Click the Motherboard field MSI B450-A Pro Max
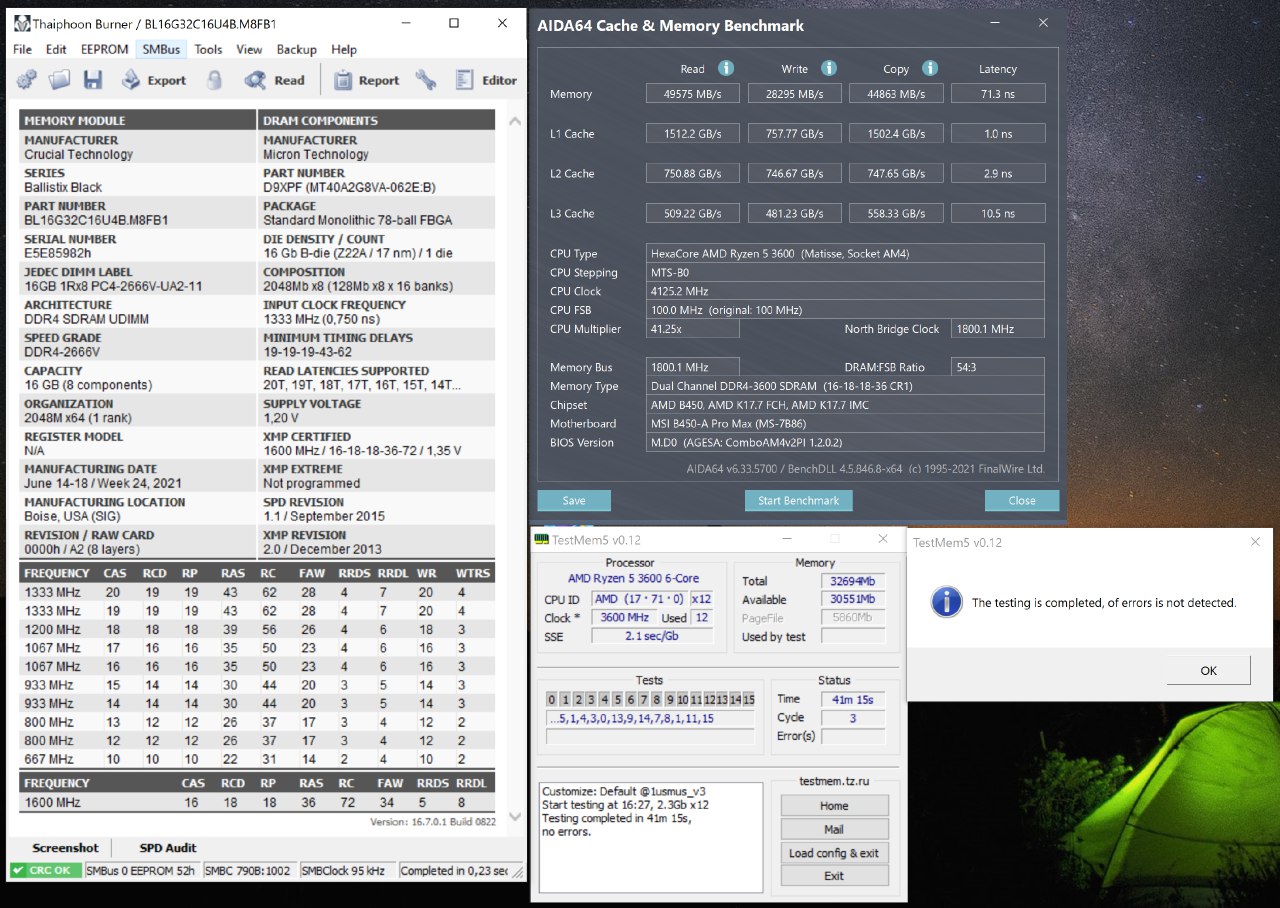 tap(846, 423)
